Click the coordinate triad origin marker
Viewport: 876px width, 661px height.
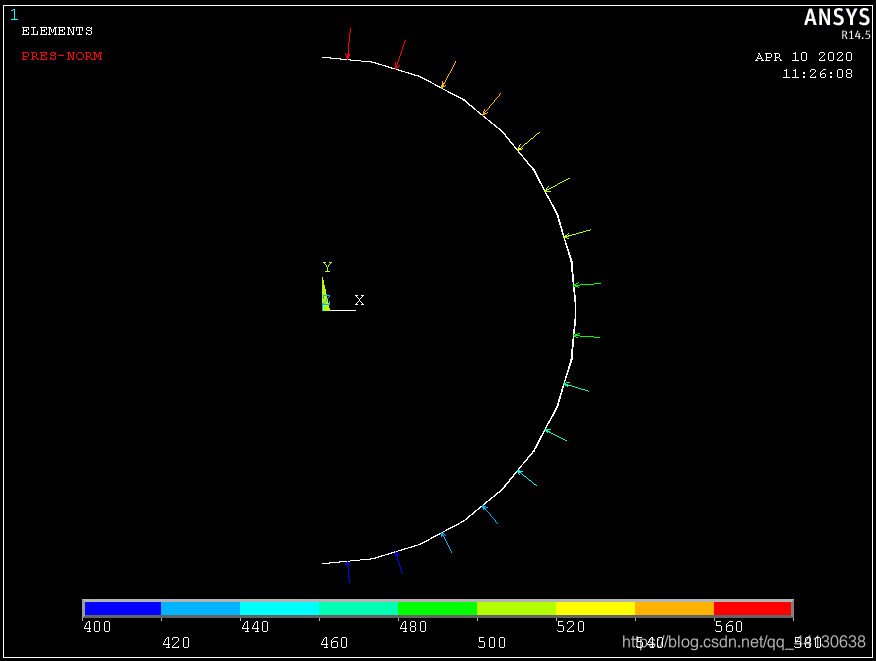[326, 307]
